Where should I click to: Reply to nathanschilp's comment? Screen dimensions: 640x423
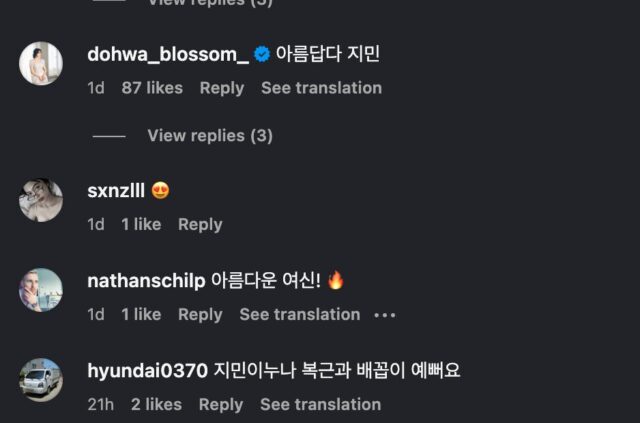[200, 314]
